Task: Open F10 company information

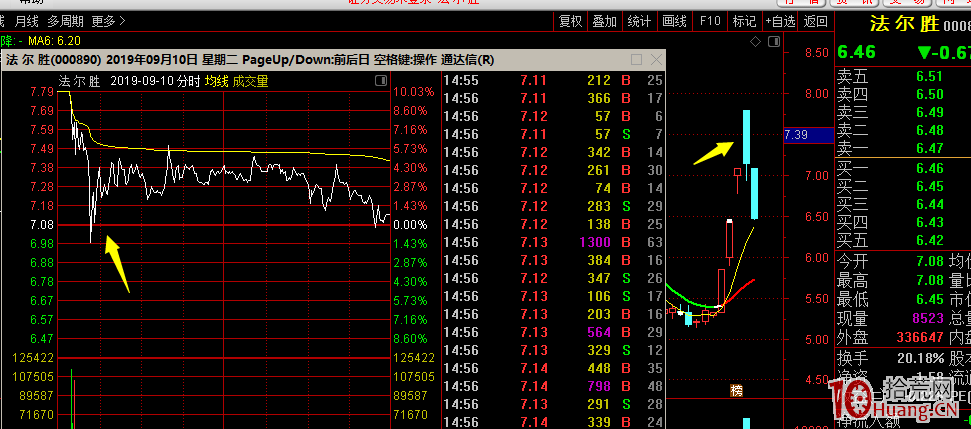Action: click(710, 21)
